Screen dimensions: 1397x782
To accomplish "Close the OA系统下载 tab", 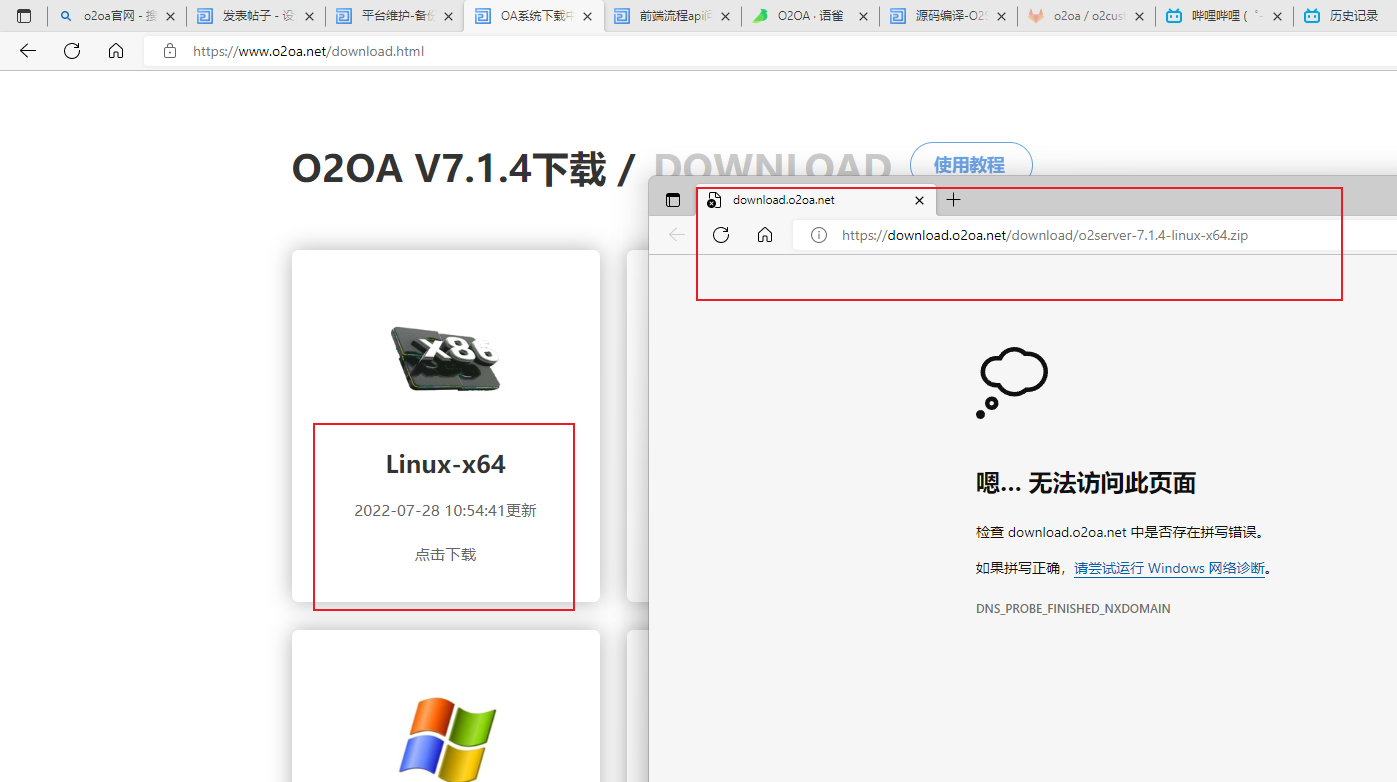I will [x=585, y=16].
